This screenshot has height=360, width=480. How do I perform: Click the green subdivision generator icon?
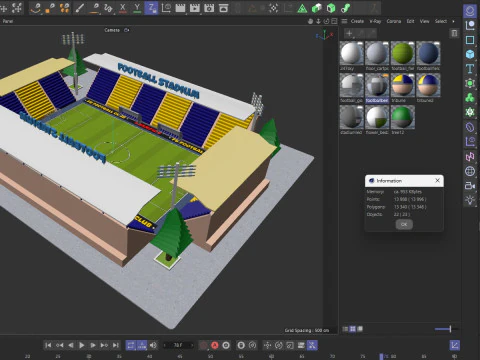coord(470,83)
